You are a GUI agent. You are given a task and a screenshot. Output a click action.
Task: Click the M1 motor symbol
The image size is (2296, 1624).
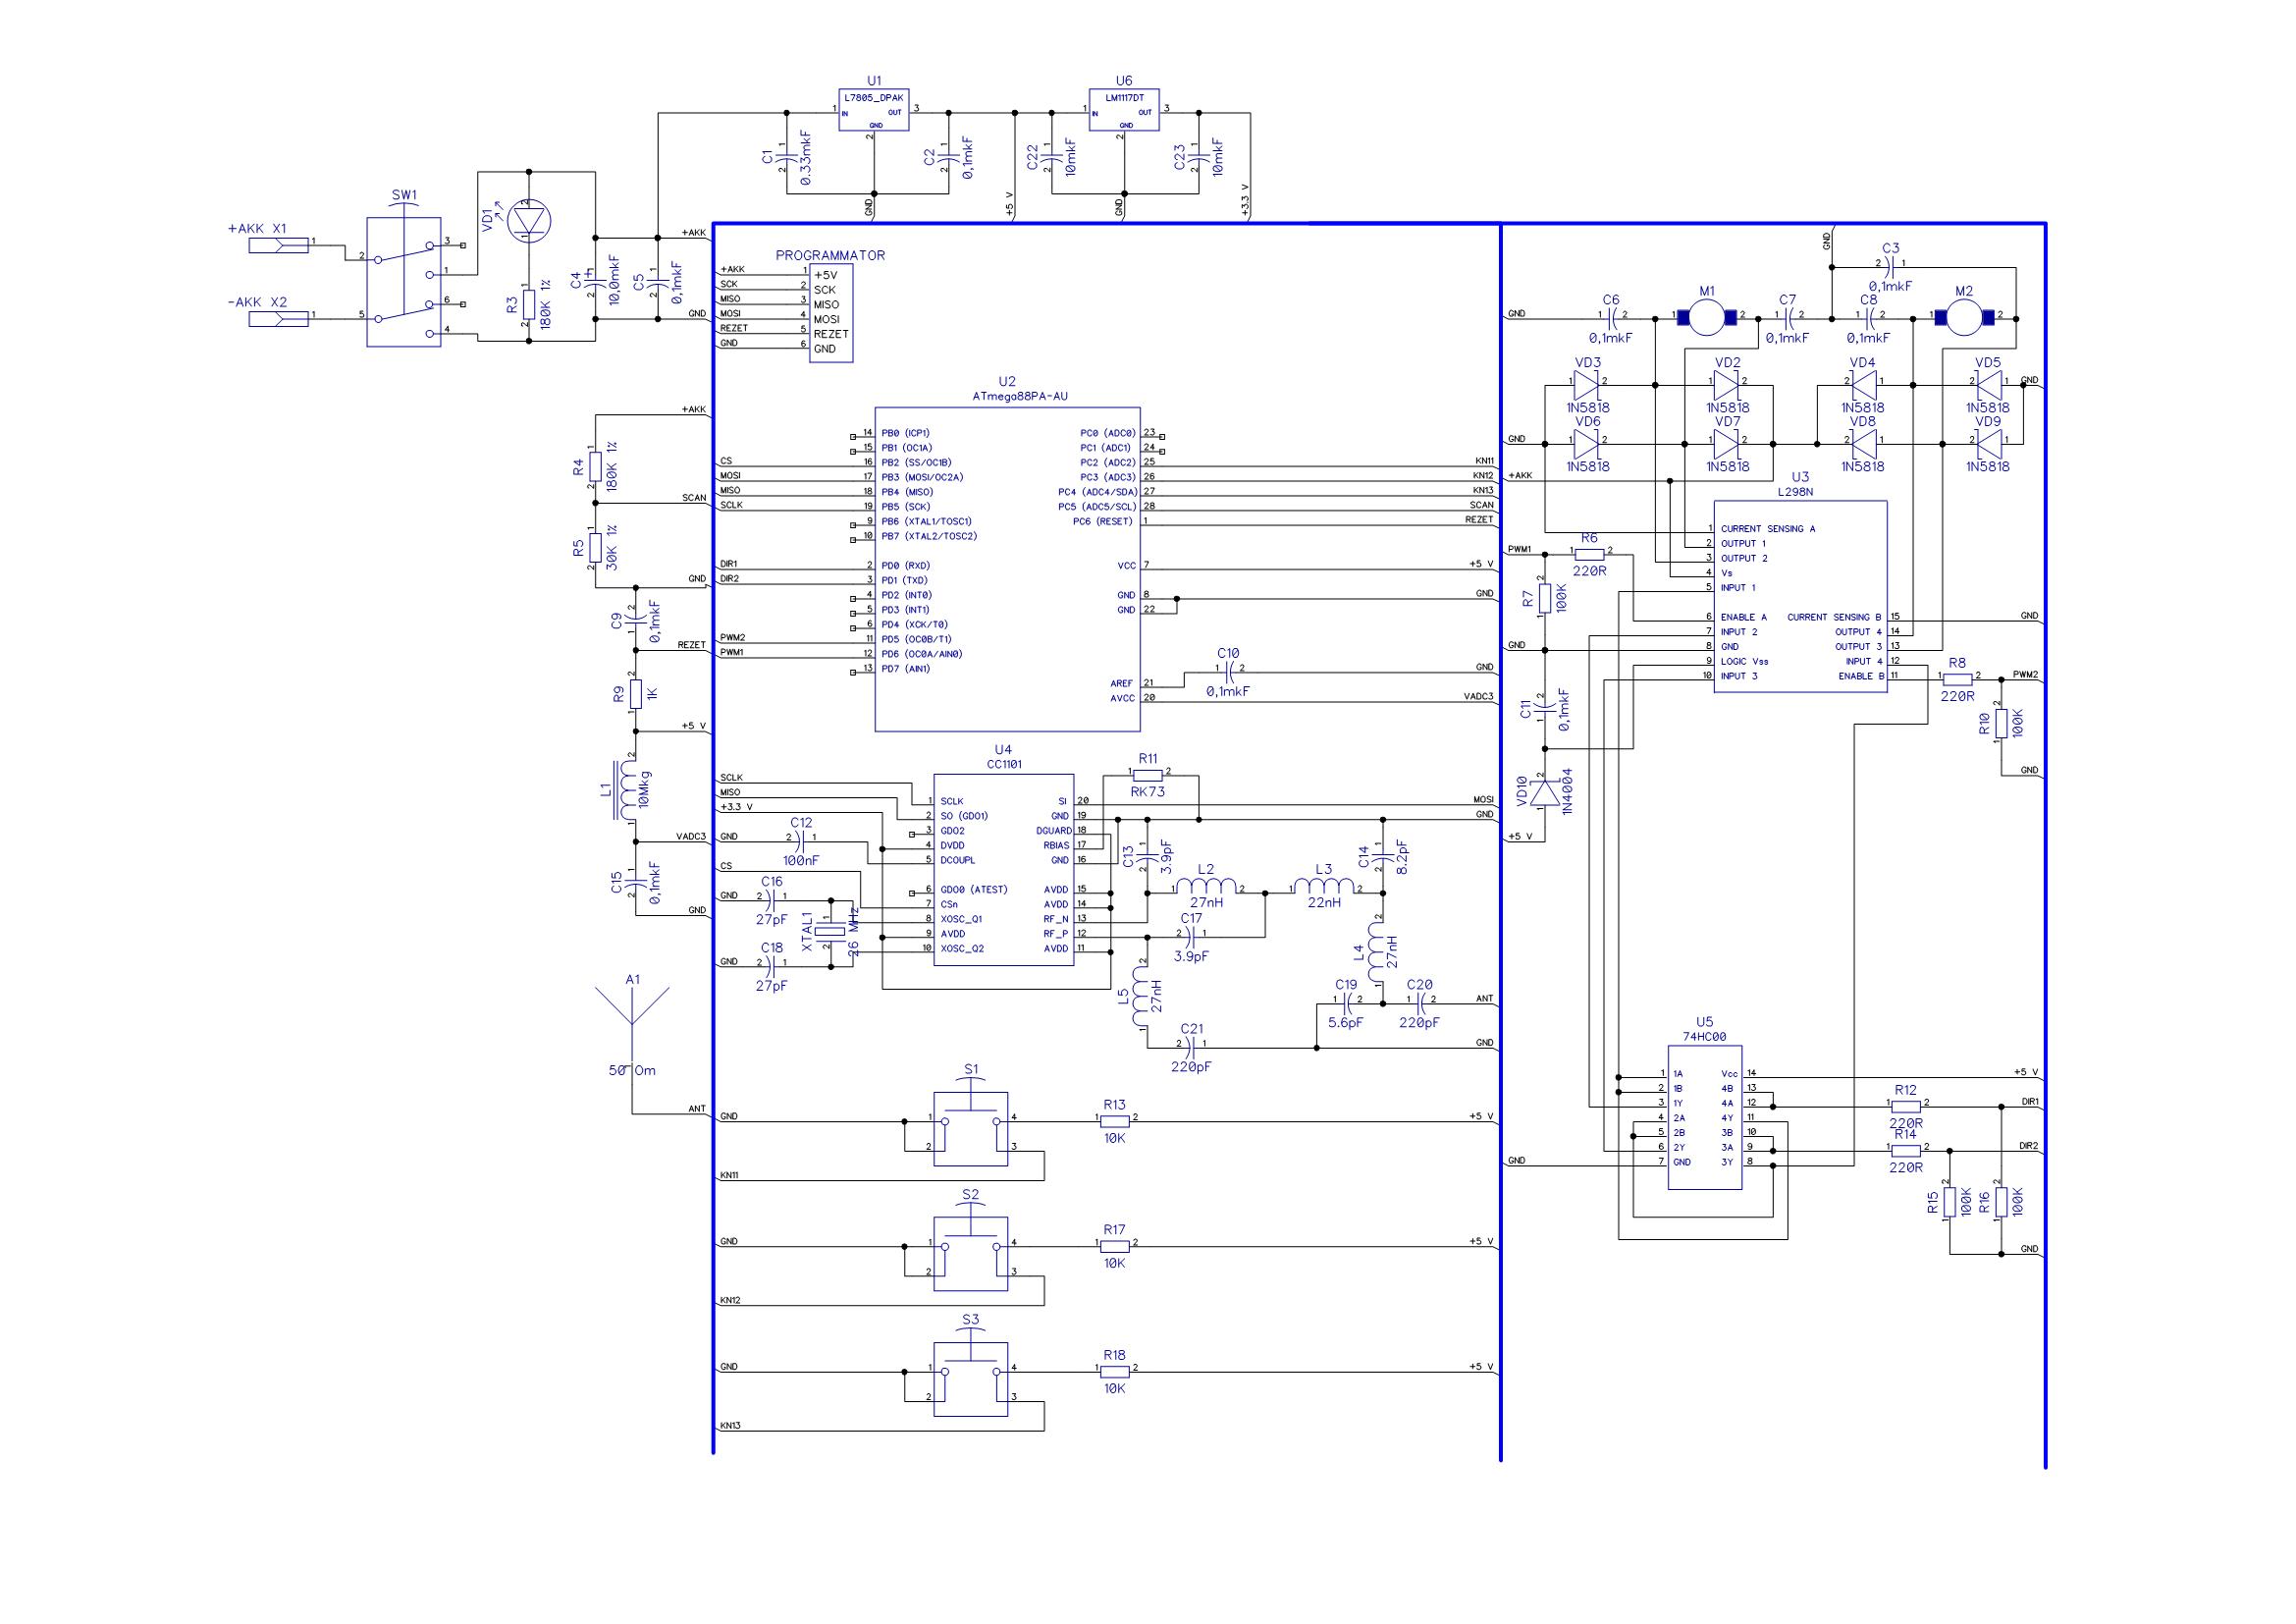click(1707, 319)
